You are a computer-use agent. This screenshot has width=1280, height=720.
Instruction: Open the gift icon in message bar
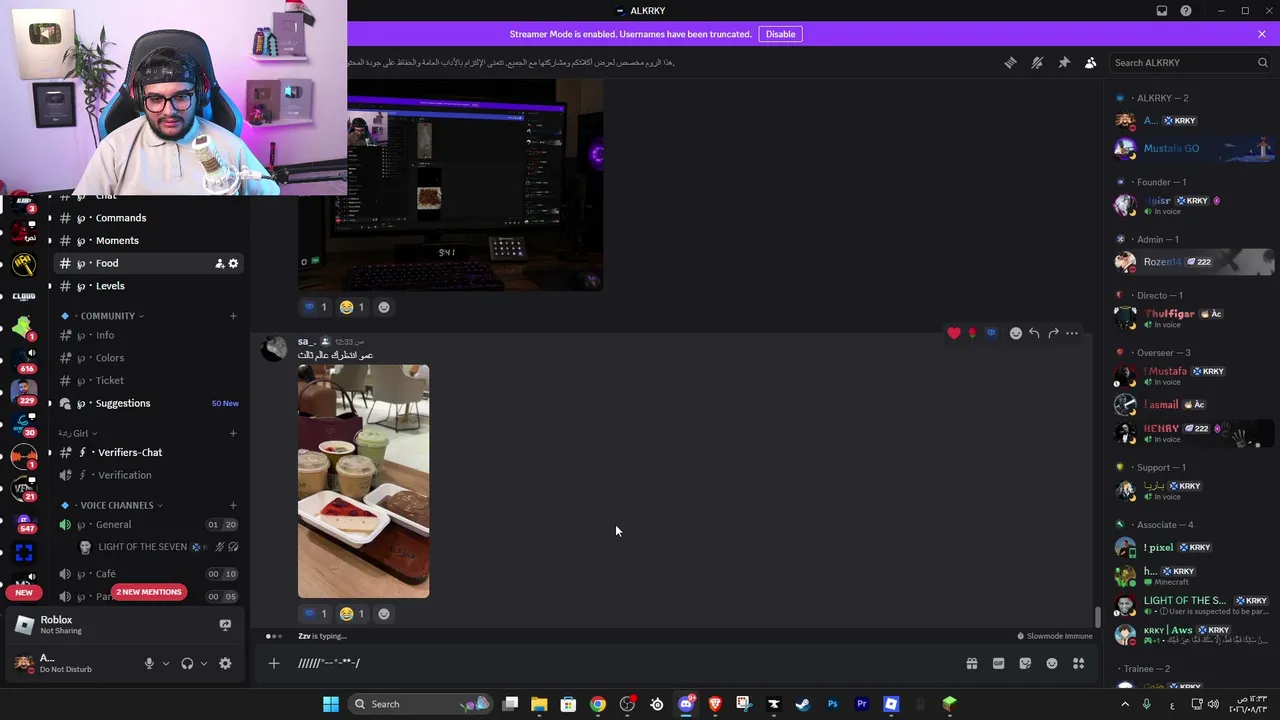click(971, 663)
